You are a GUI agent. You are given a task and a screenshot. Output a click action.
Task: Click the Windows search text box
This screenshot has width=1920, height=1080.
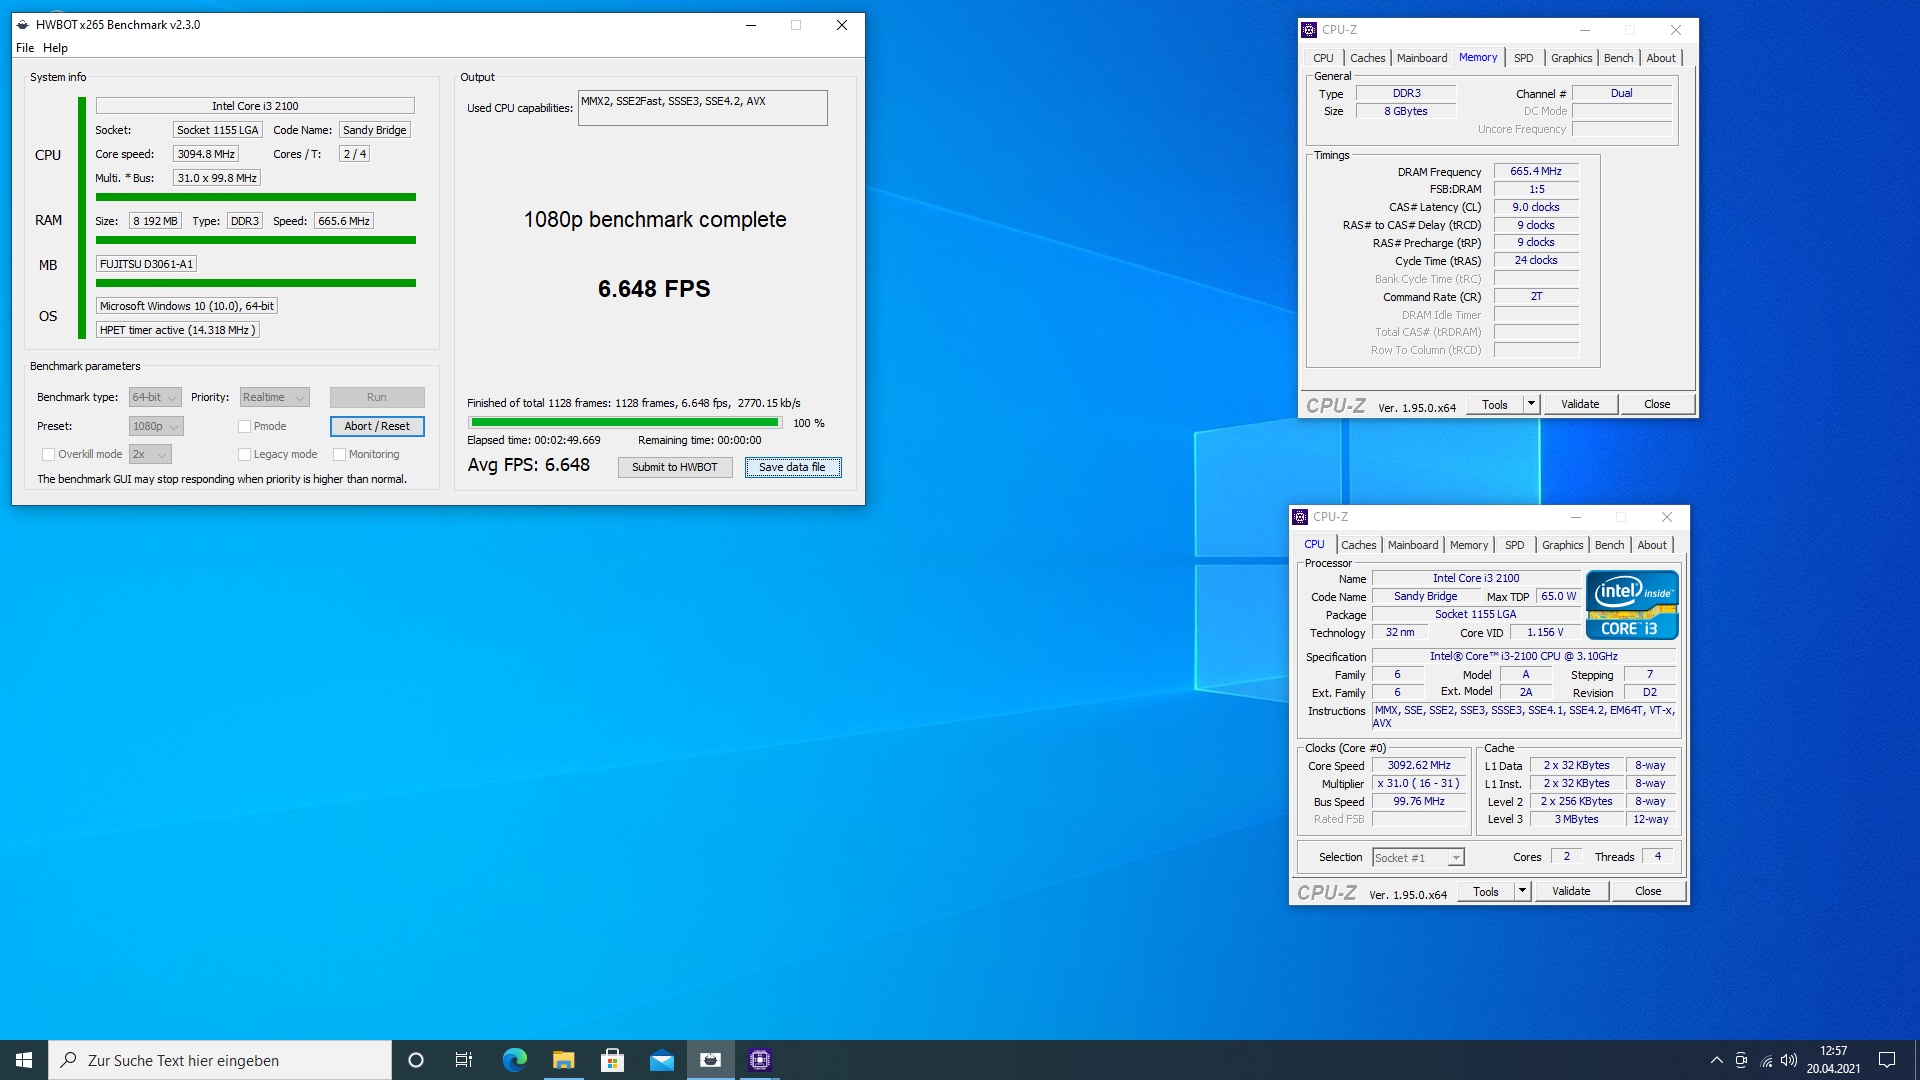pyautogui.click(x=220, y=1060)
